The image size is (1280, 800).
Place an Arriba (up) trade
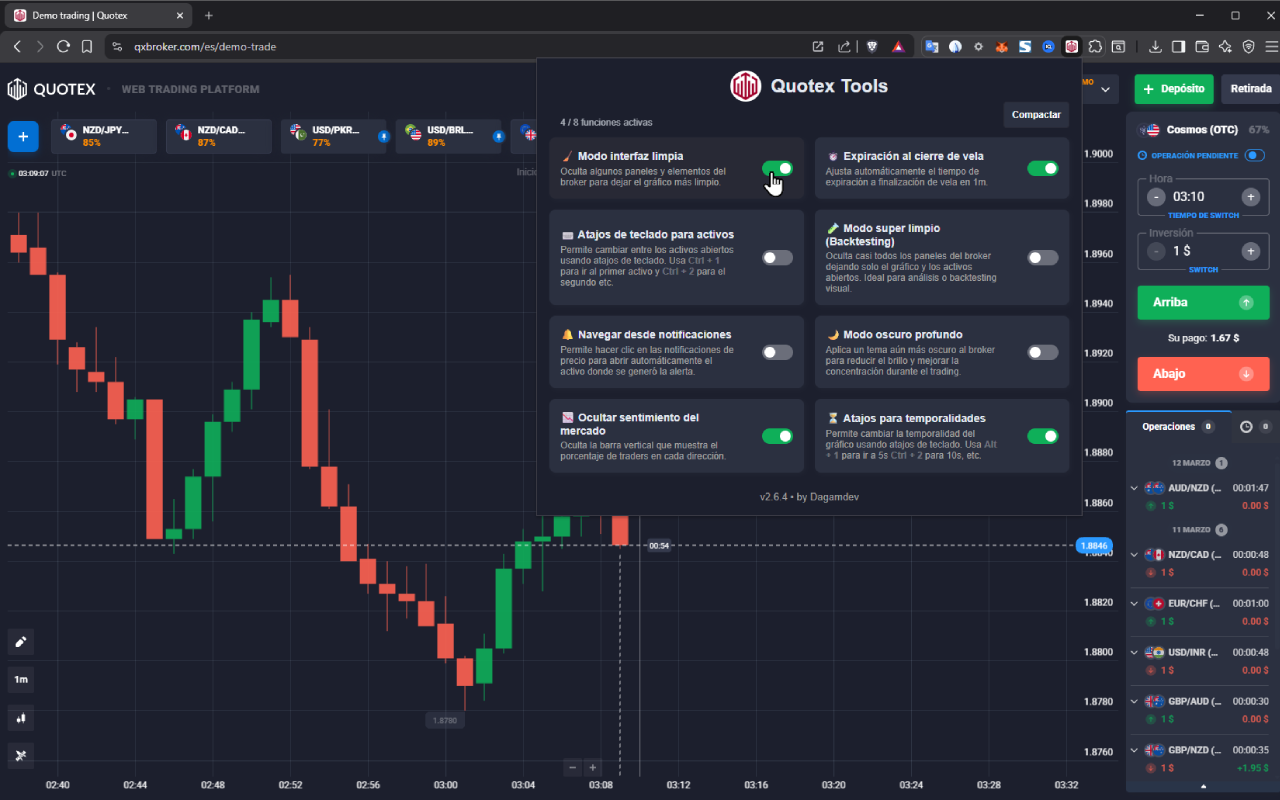1203,303
